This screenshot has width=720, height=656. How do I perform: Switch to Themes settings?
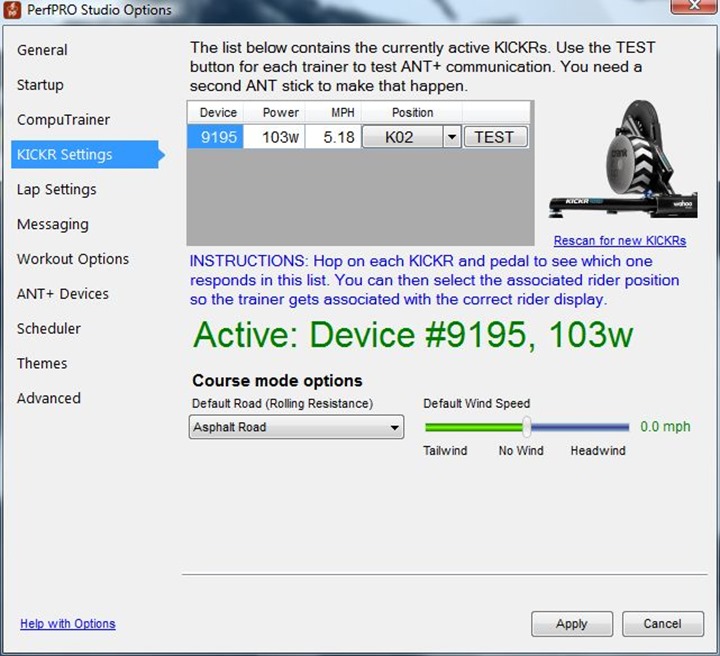(x=42, y=364)
